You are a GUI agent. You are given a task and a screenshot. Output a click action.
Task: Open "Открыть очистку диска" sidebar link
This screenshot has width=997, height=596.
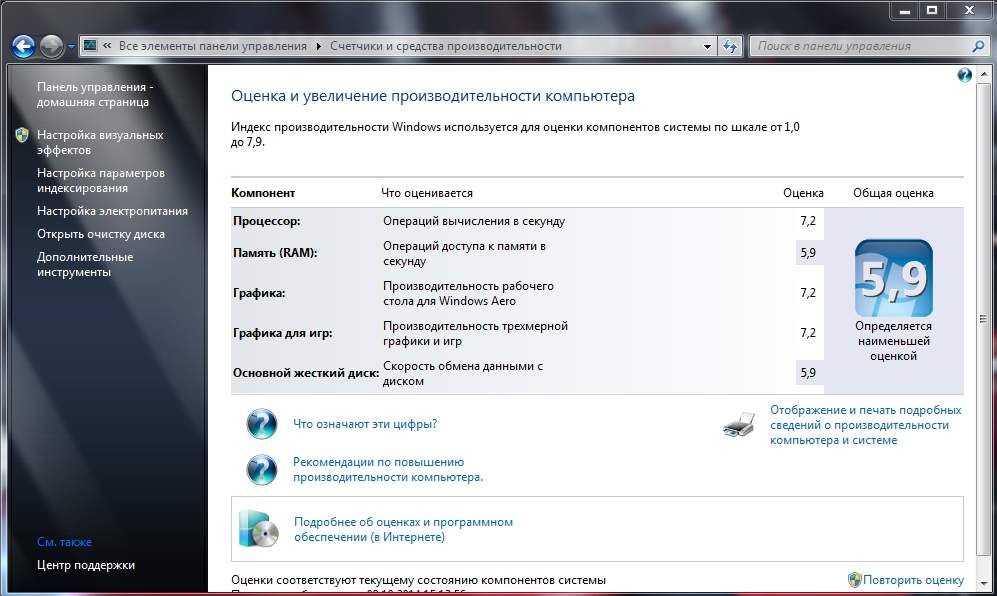click(101, 234)
